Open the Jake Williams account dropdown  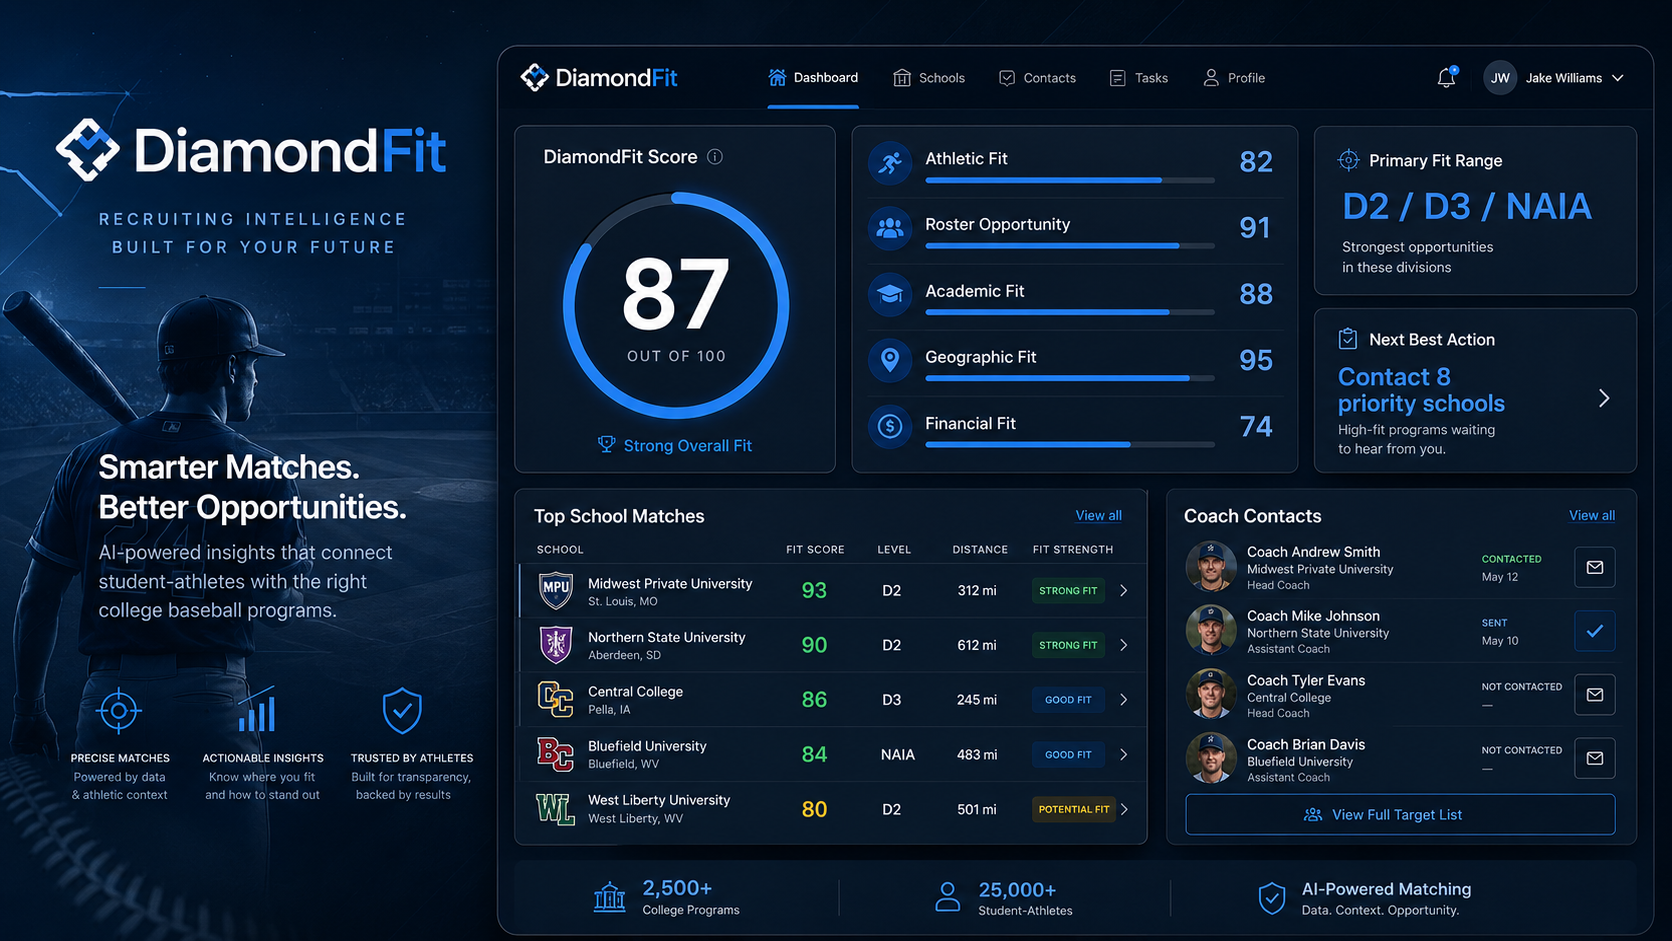tap(1554, 78)
